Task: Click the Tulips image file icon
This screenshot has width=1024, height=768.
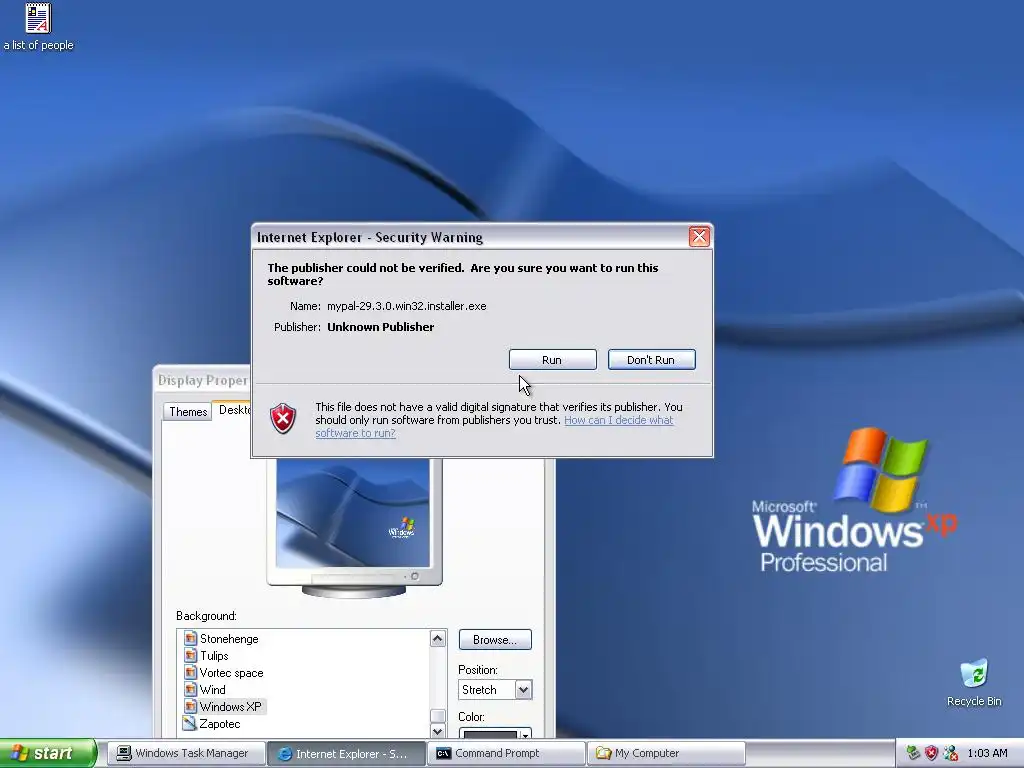Action: tap(190, 655)
